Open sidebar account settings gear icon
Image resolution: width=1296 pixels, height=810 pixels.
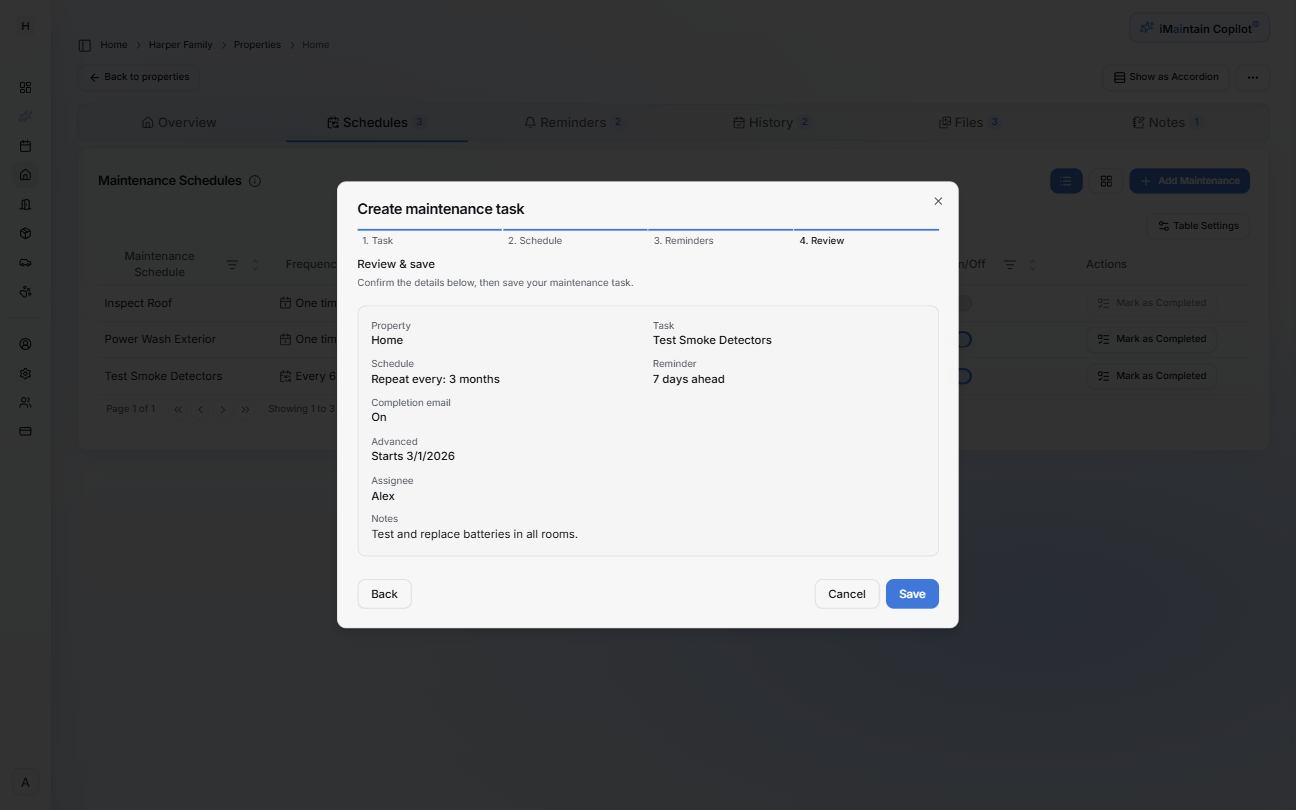(25, 372)
